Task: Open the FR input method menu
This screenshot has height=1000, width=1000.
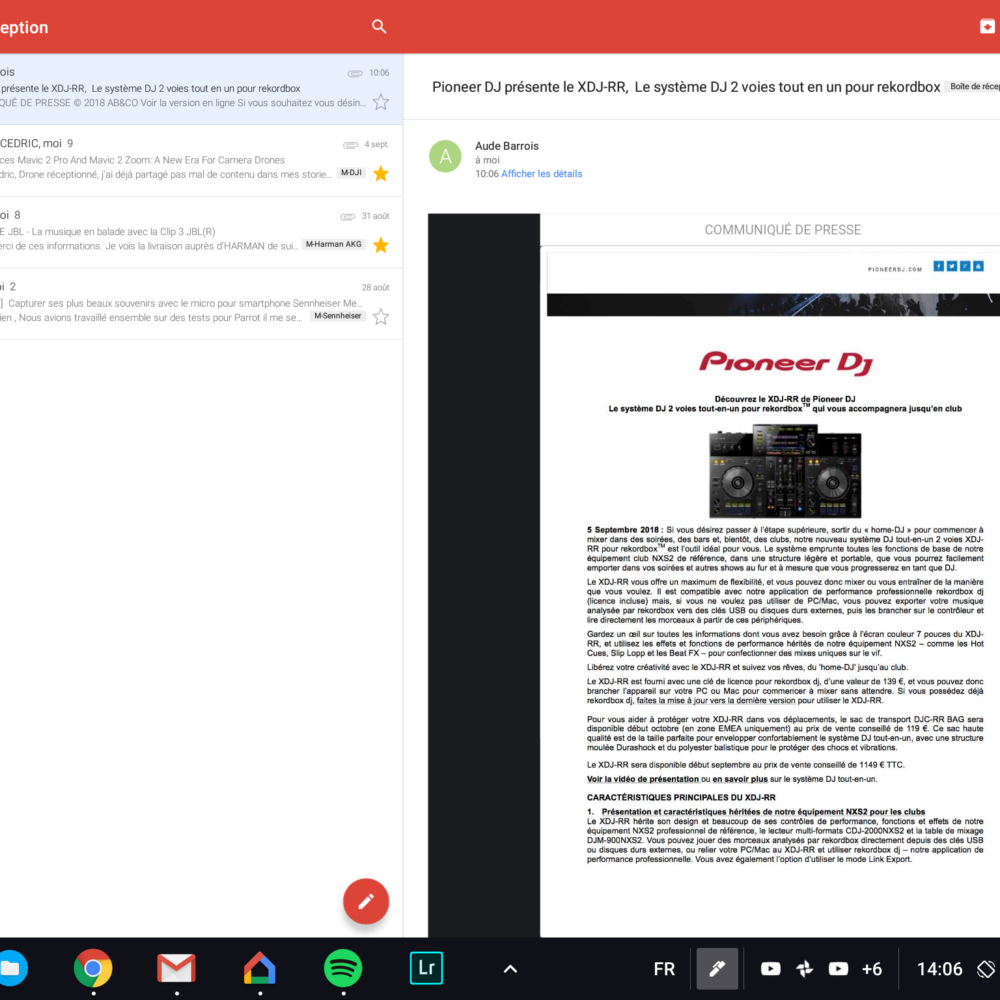Action: 664,969
